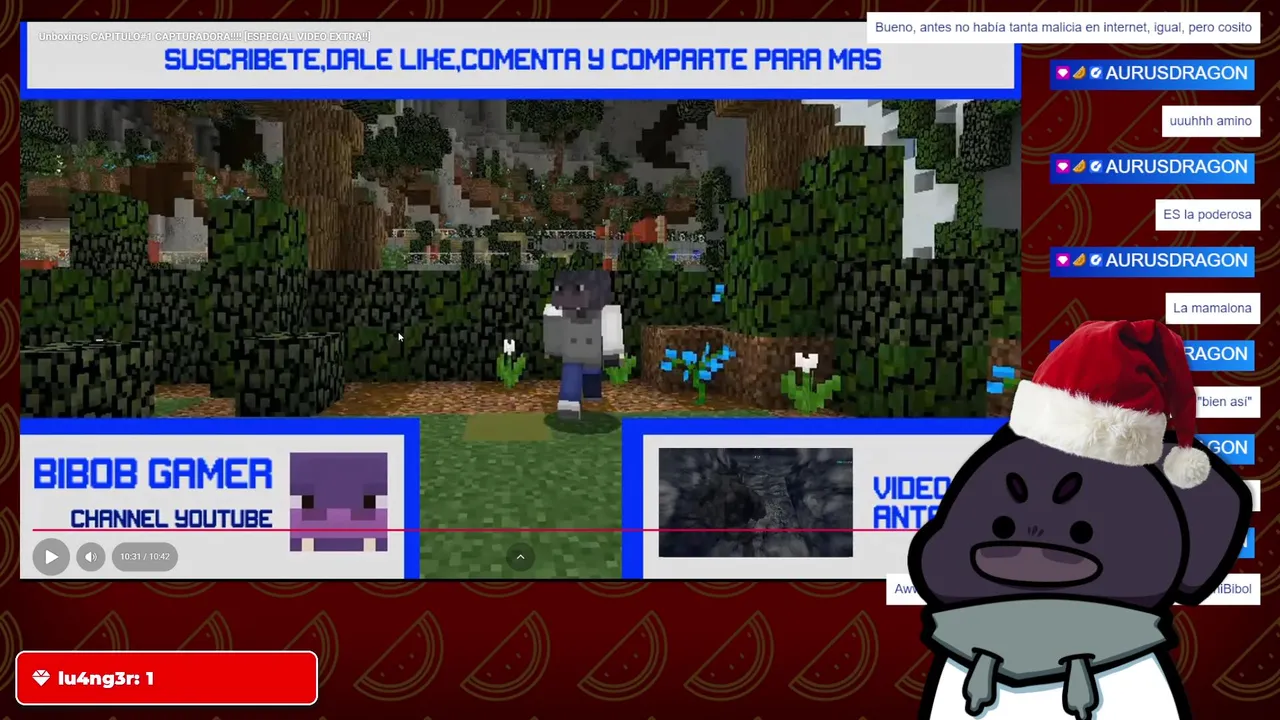Click the play button in the video player
Screen dimensions: 1280x720
[51, 557]
